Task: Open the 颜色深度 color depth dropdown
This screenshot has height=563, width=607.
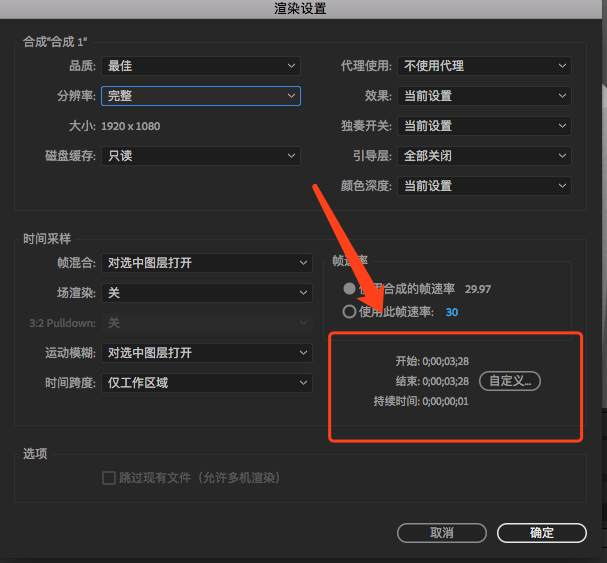Action: tap(484, 186)
